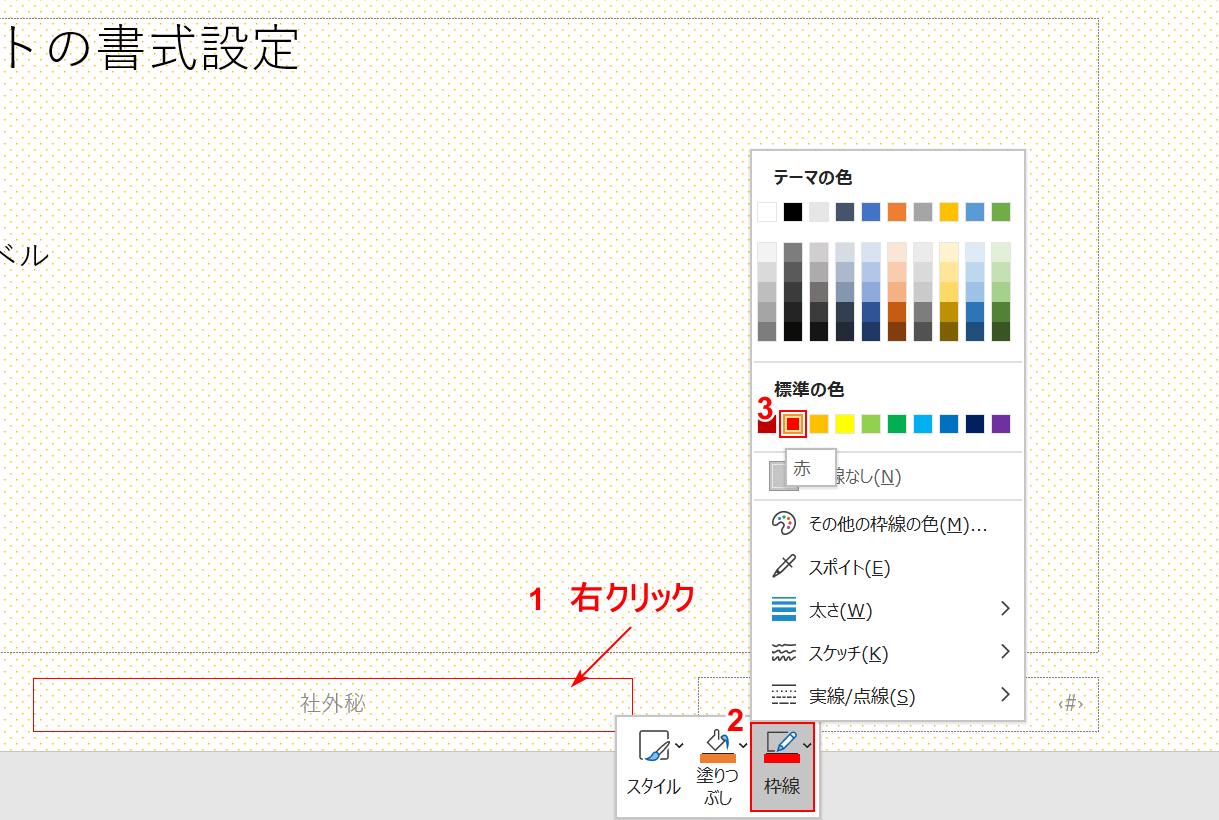Choose the darkest navy shade in the blue column
1219x820 pixels.
coord(871,331)
